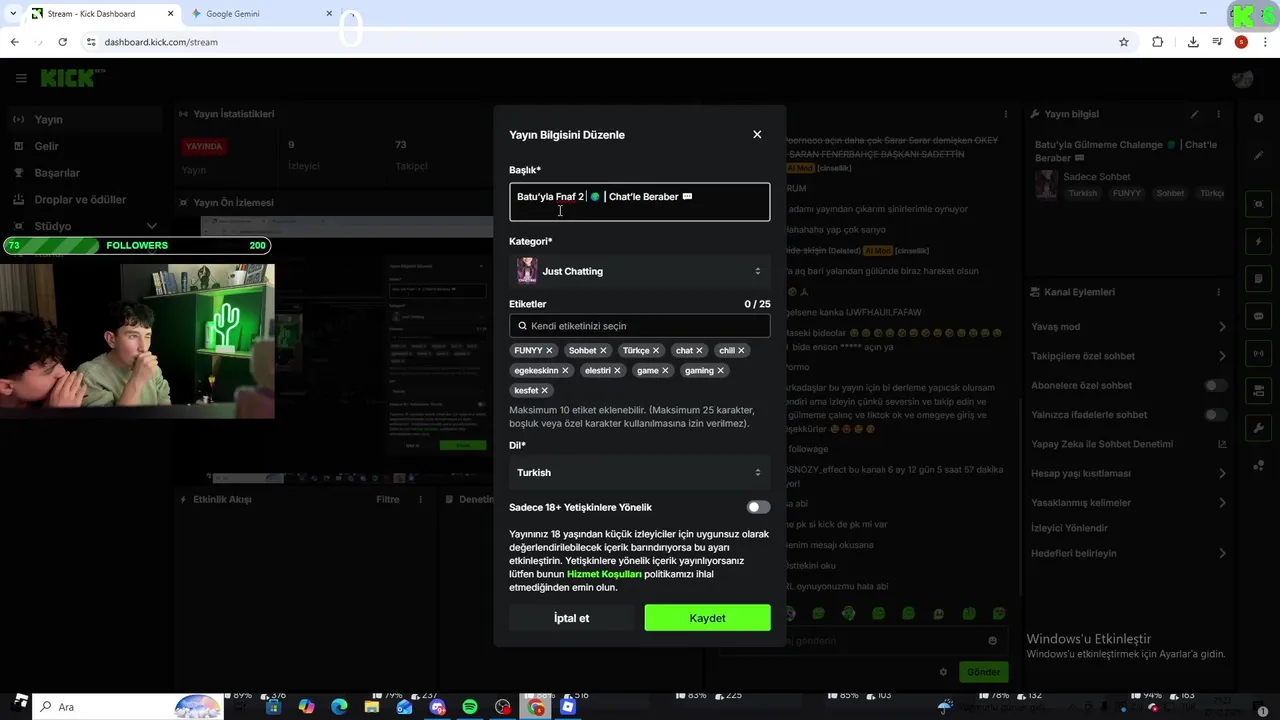Viewport: 1280px width, 720px height.
Task: Open Kanal Eylemleri panel options menu
Action: 1218,292
